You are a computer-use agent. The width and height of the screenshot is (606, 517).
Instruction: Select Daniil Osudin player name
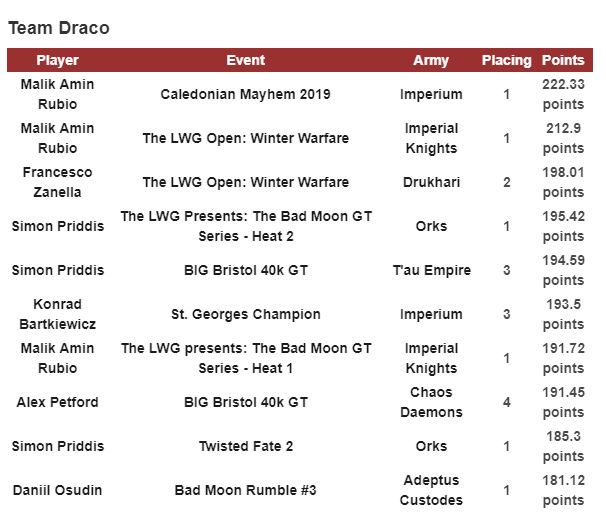(57, 490)
